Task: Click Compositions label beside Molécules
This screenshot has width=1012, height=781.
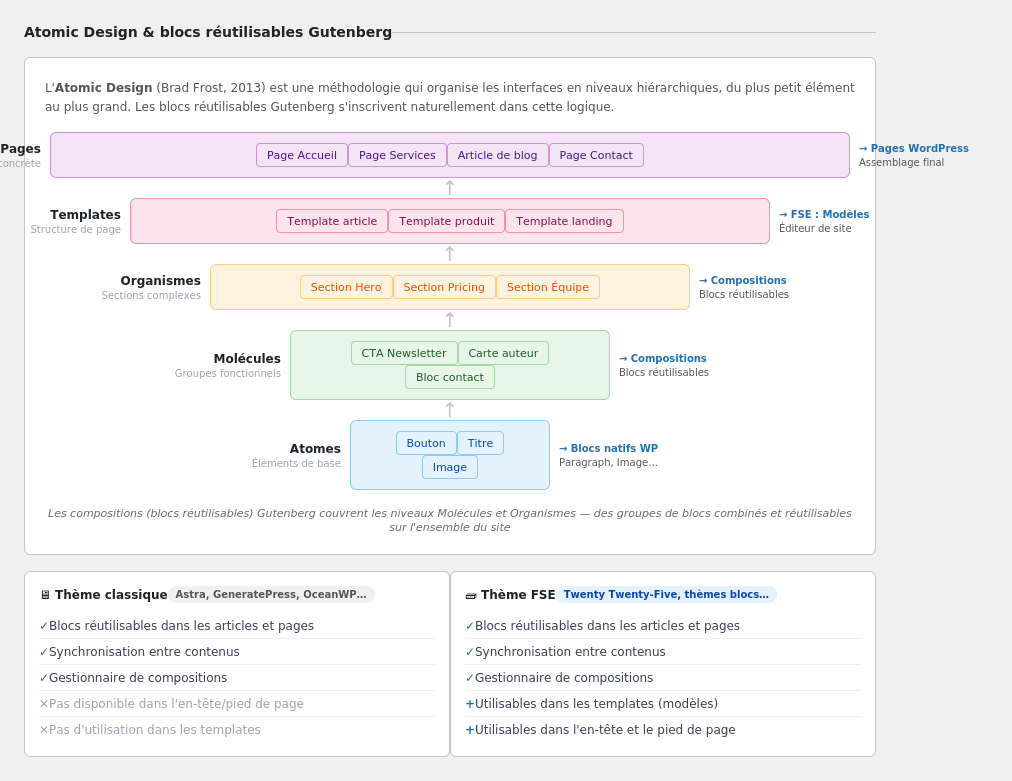Action: pos(662,358)
